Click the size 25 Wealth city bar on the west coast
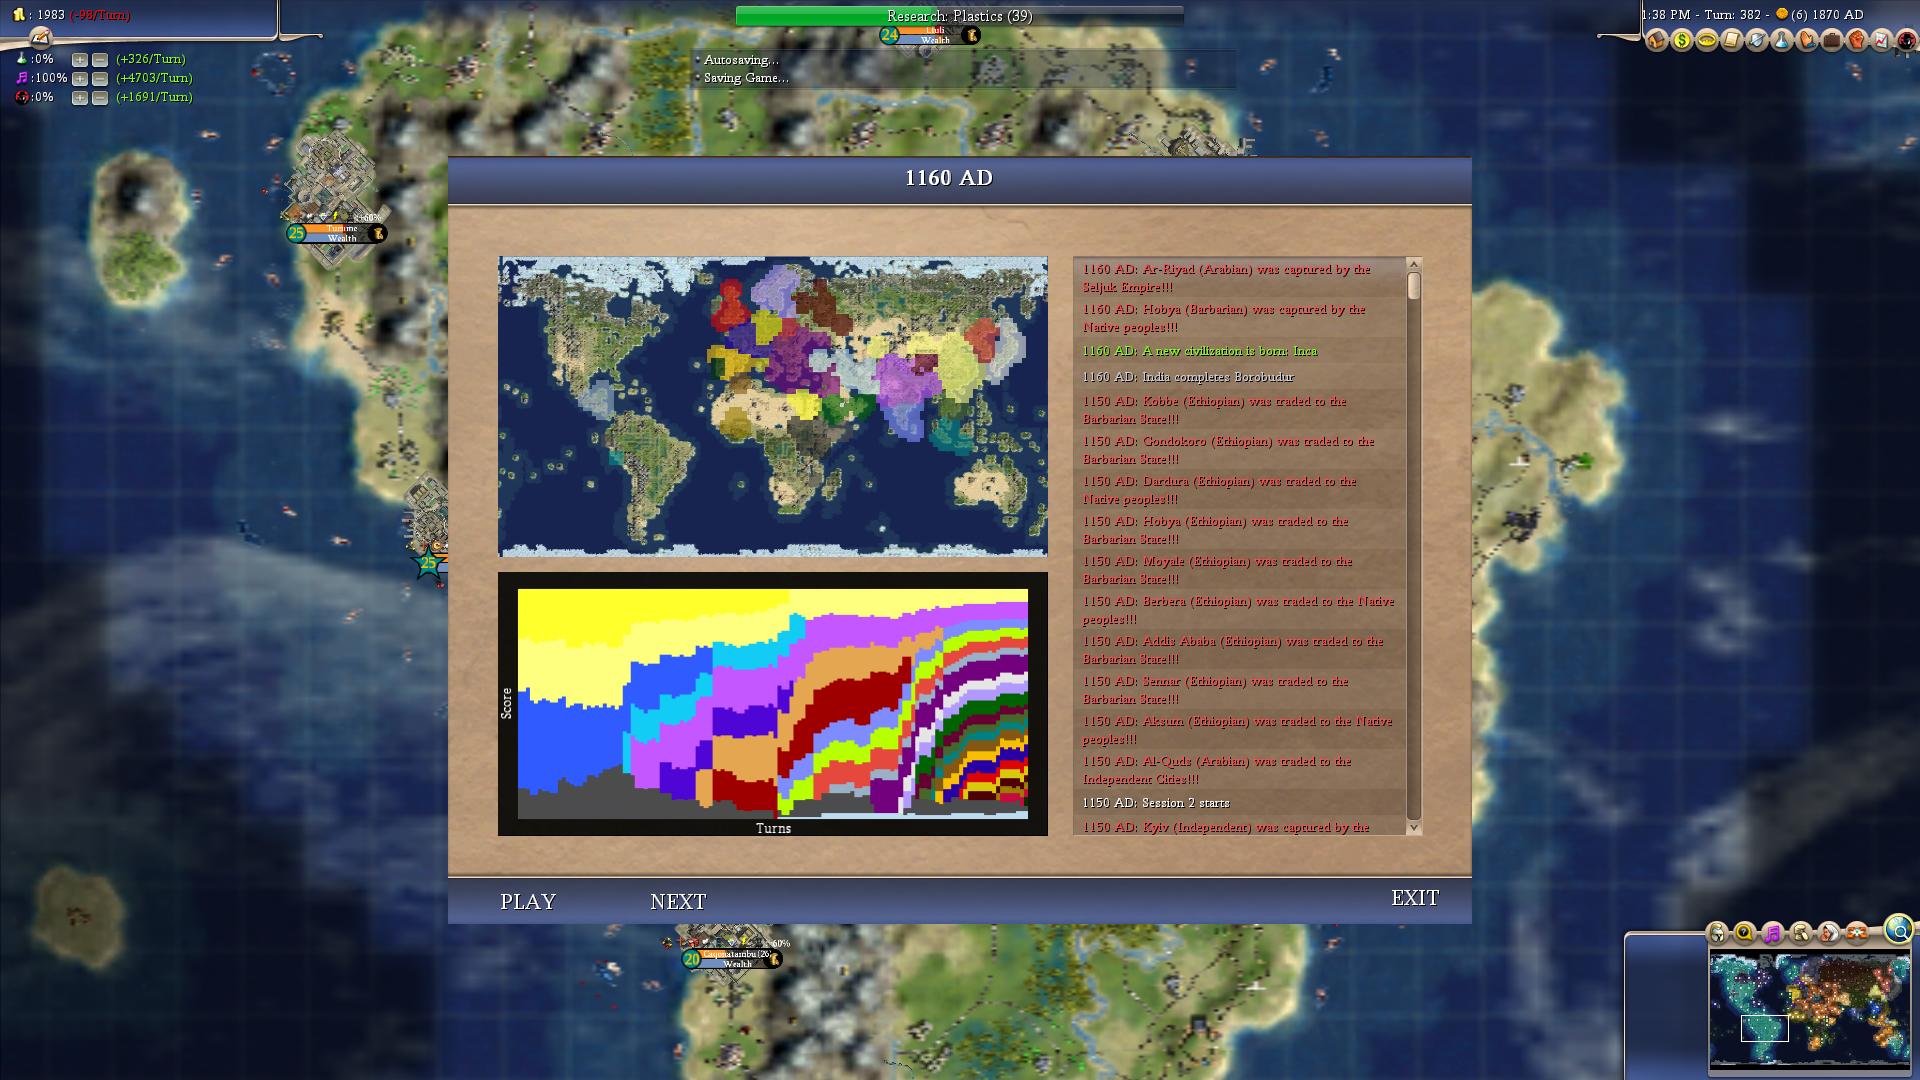 click(x=337, y=233)
